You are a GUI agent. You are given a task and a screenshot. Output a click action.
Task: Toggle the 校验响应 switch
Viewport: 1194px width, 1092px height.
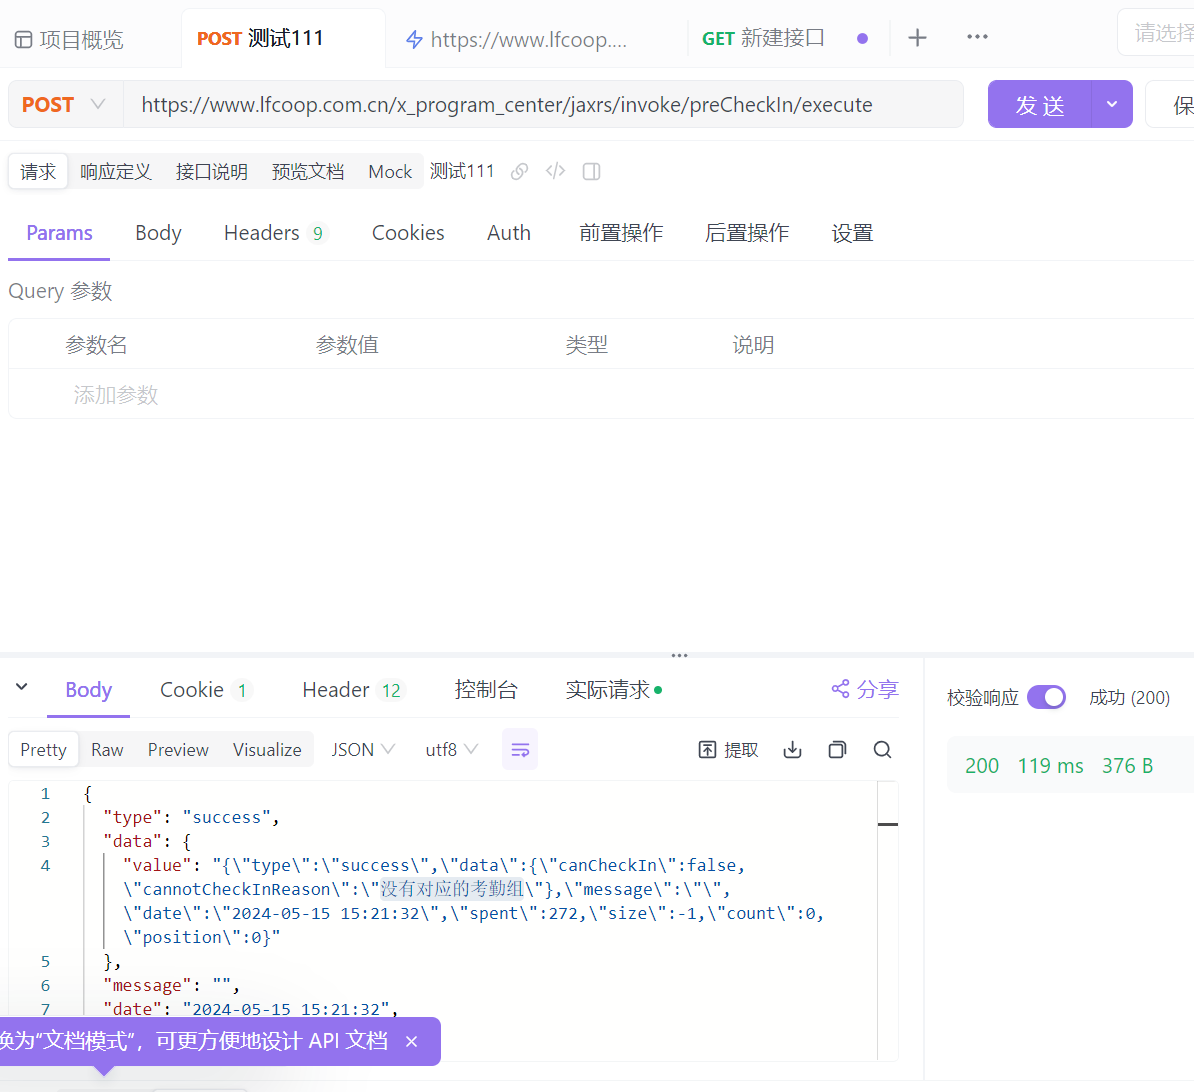(1046, 697)
